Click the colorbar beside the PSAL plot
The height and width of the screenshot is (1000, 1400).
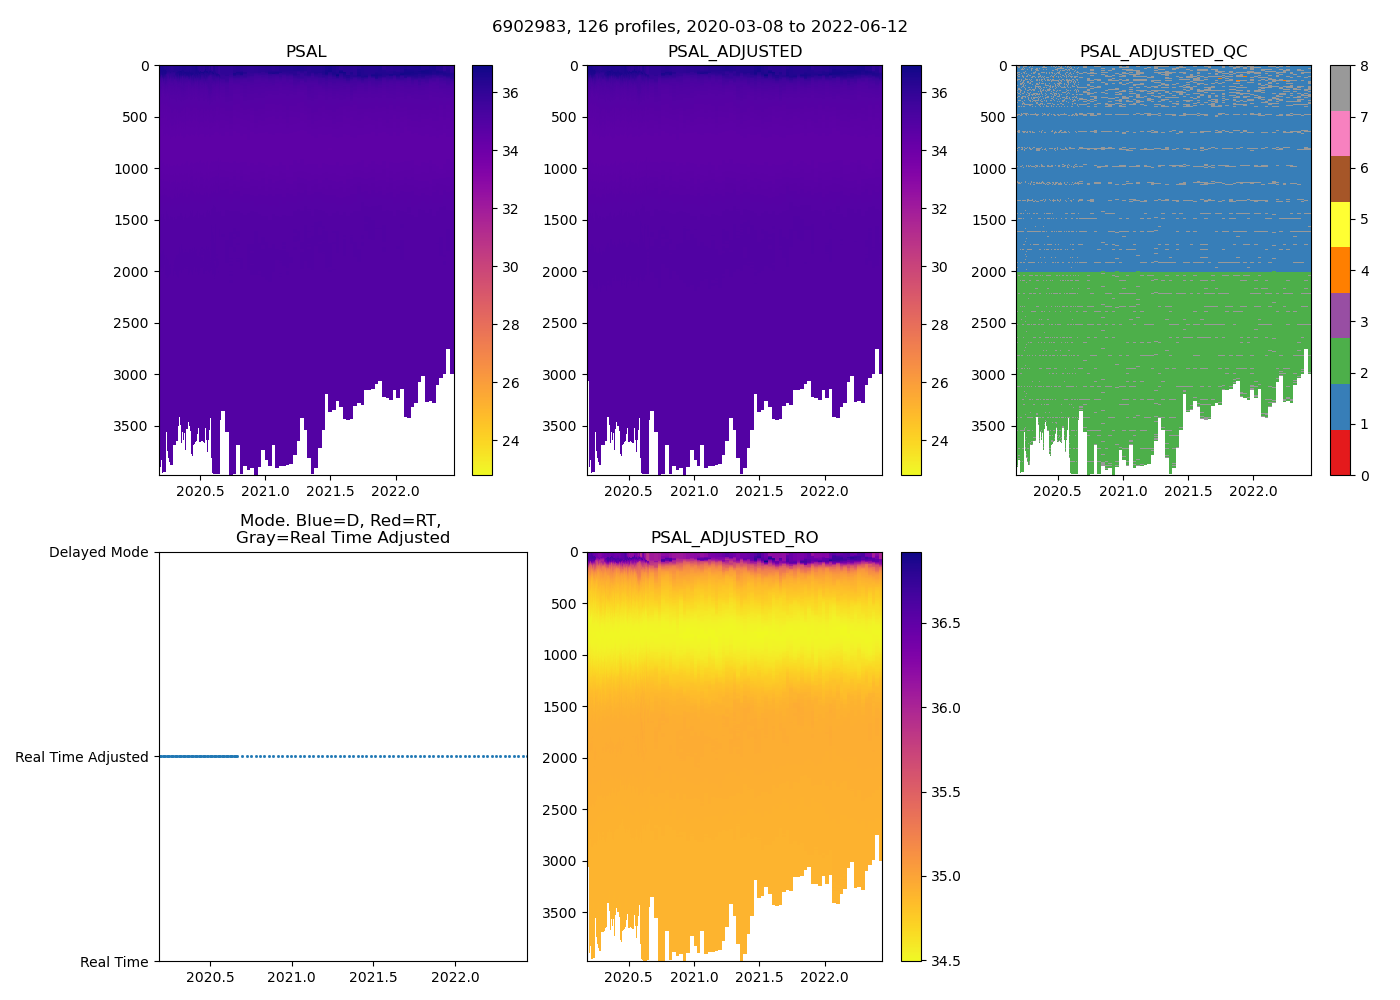pyautogui.click(x=482, y=270)
